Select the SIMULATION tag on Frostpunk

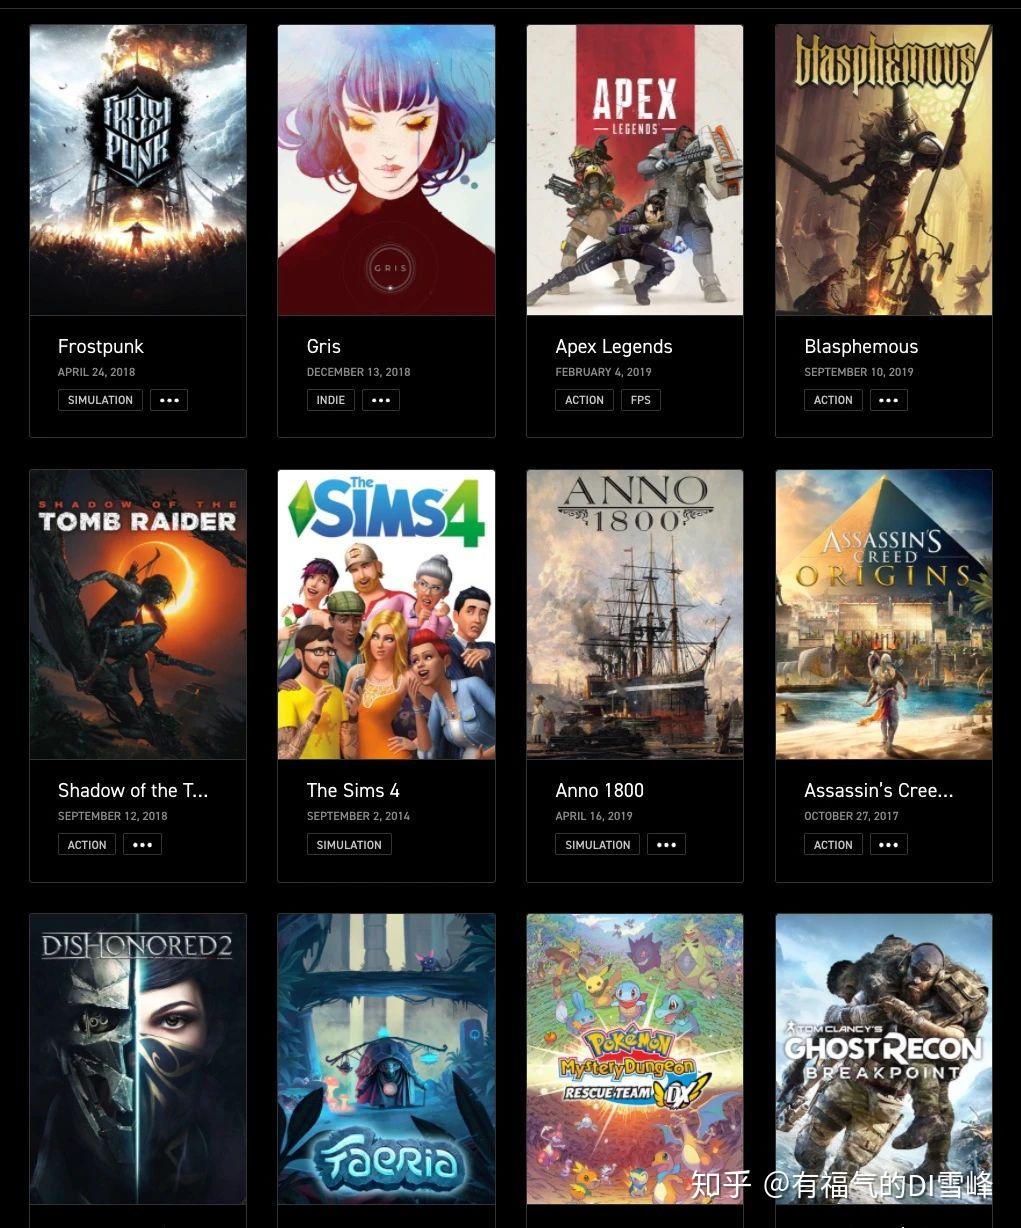pos(100,400)
